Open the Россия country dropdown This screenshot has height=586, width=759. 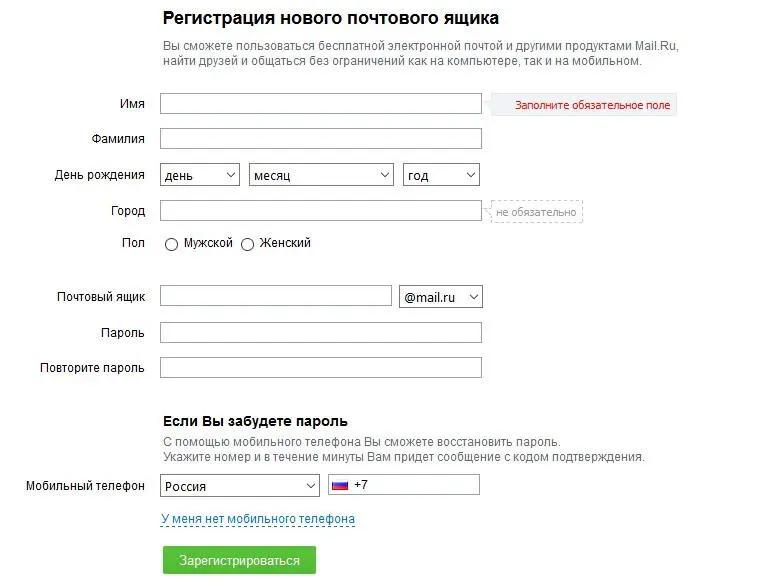(x=239, y=486)
